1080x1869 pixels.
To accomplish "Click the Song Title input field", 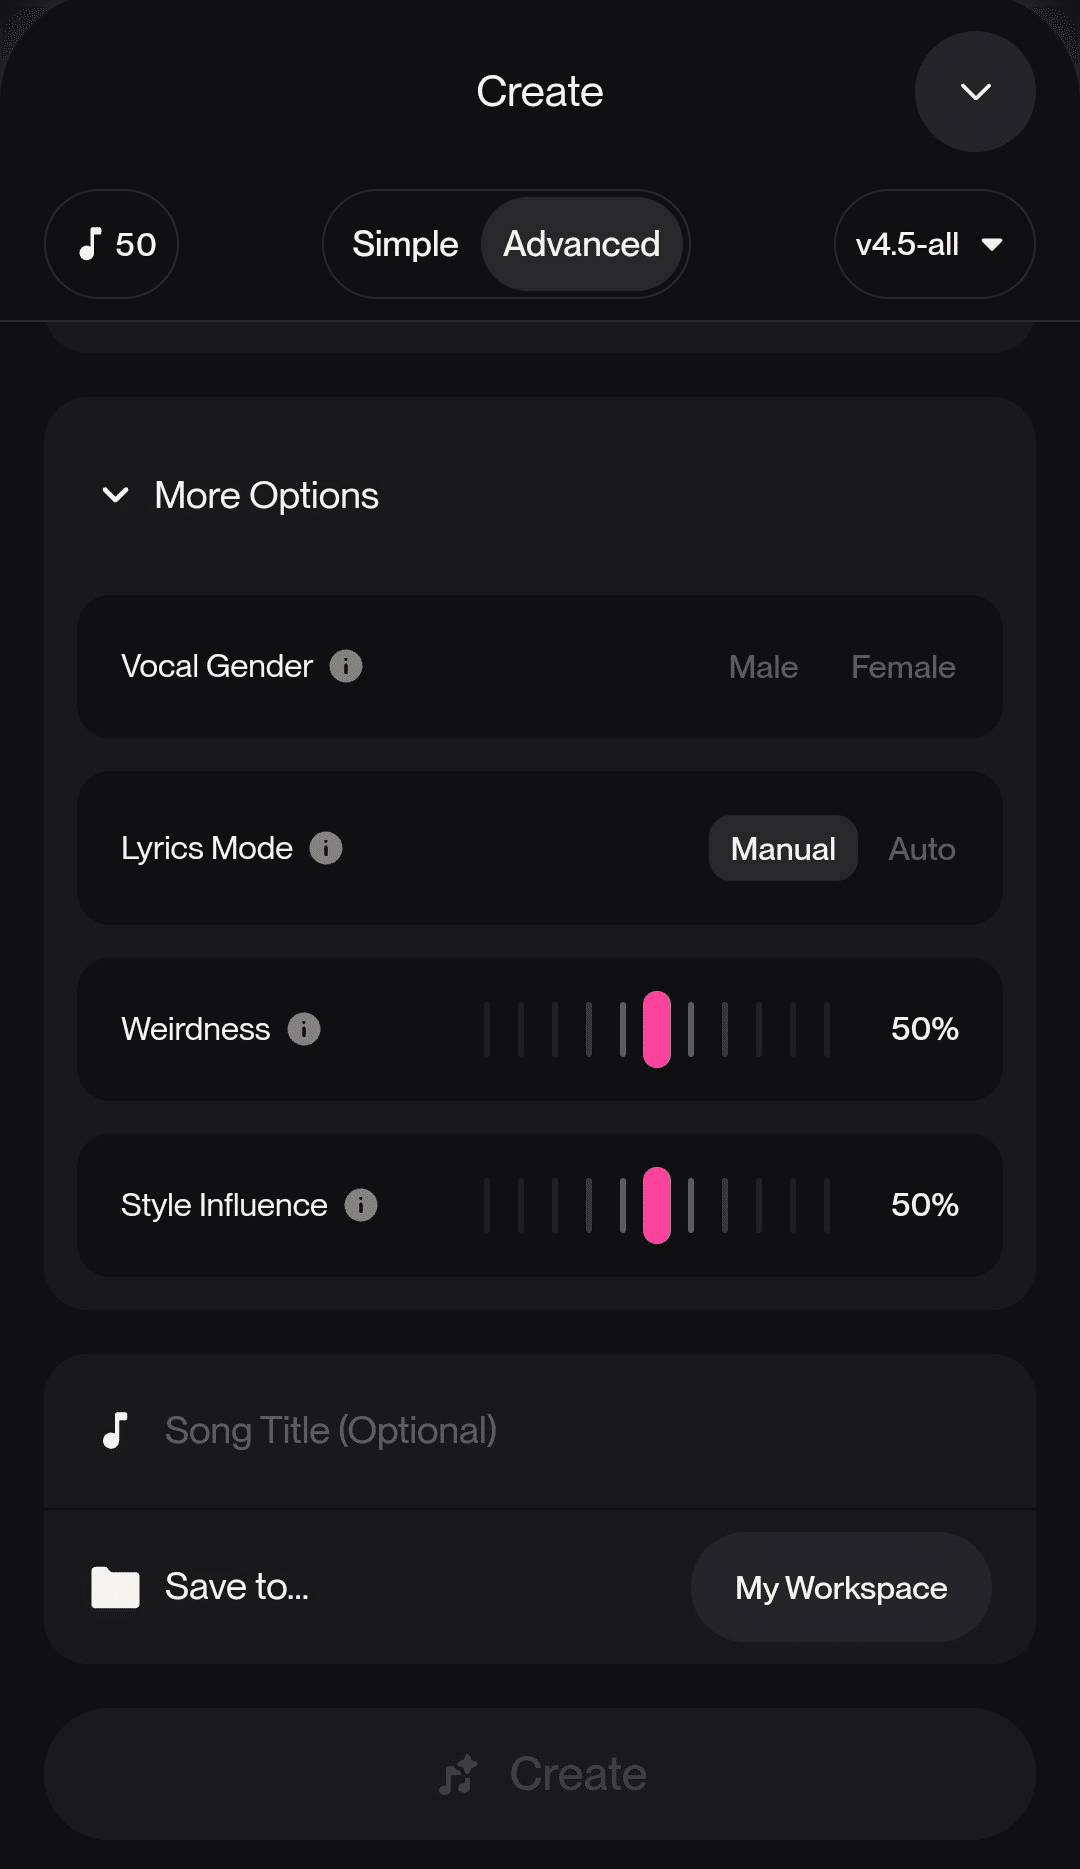I will [x=560, y=1431].
